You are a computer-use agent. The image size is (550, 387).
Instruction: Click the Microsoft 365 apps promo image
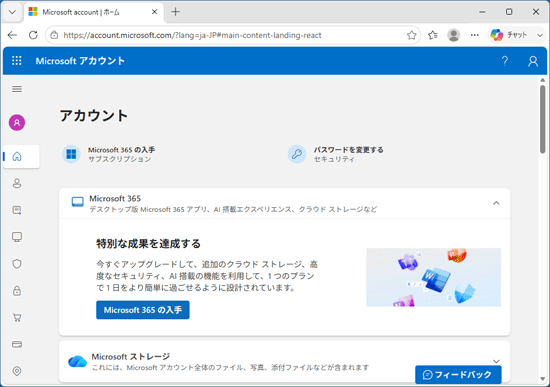(434, 277)
